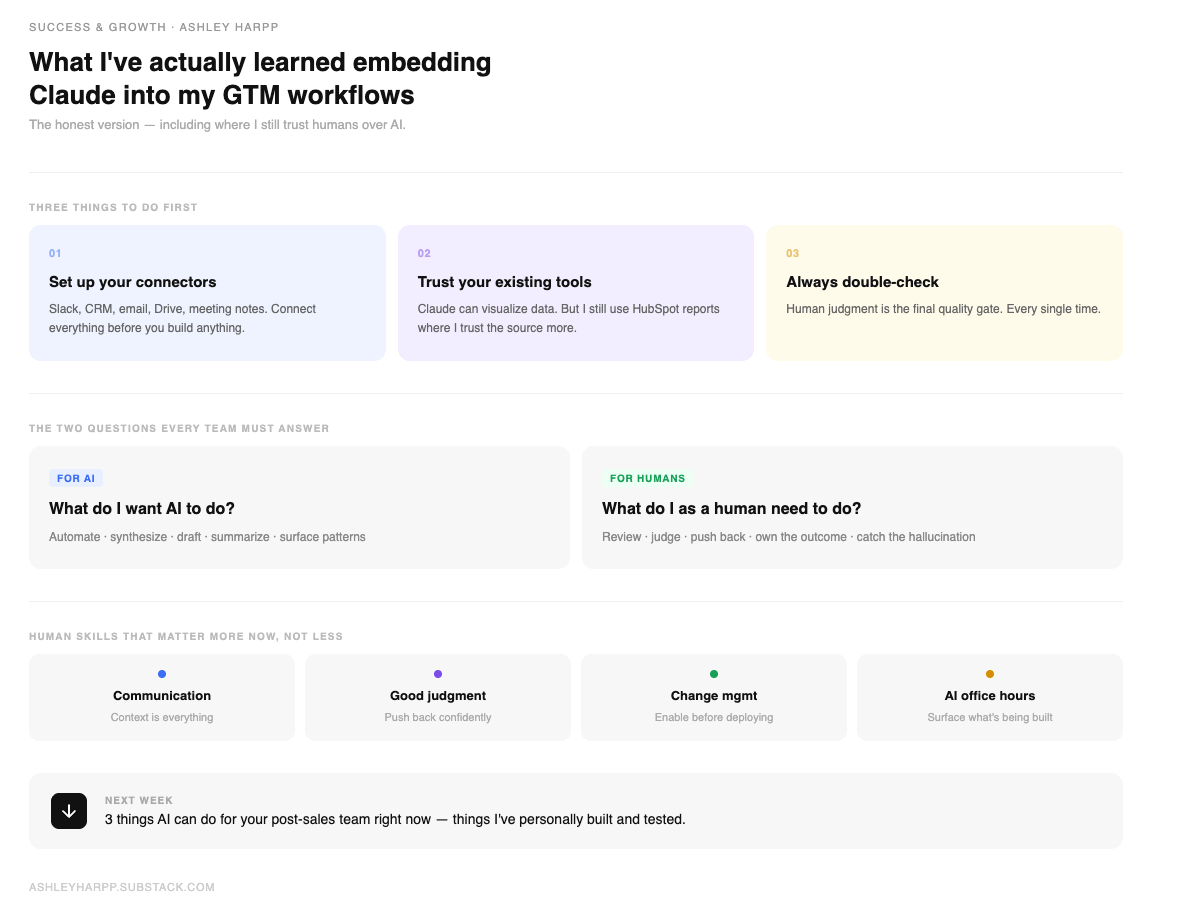This screenshot has height=918, width=1185.
Task: Click the purple dot above Good judgment
Action: coord(438,674)
